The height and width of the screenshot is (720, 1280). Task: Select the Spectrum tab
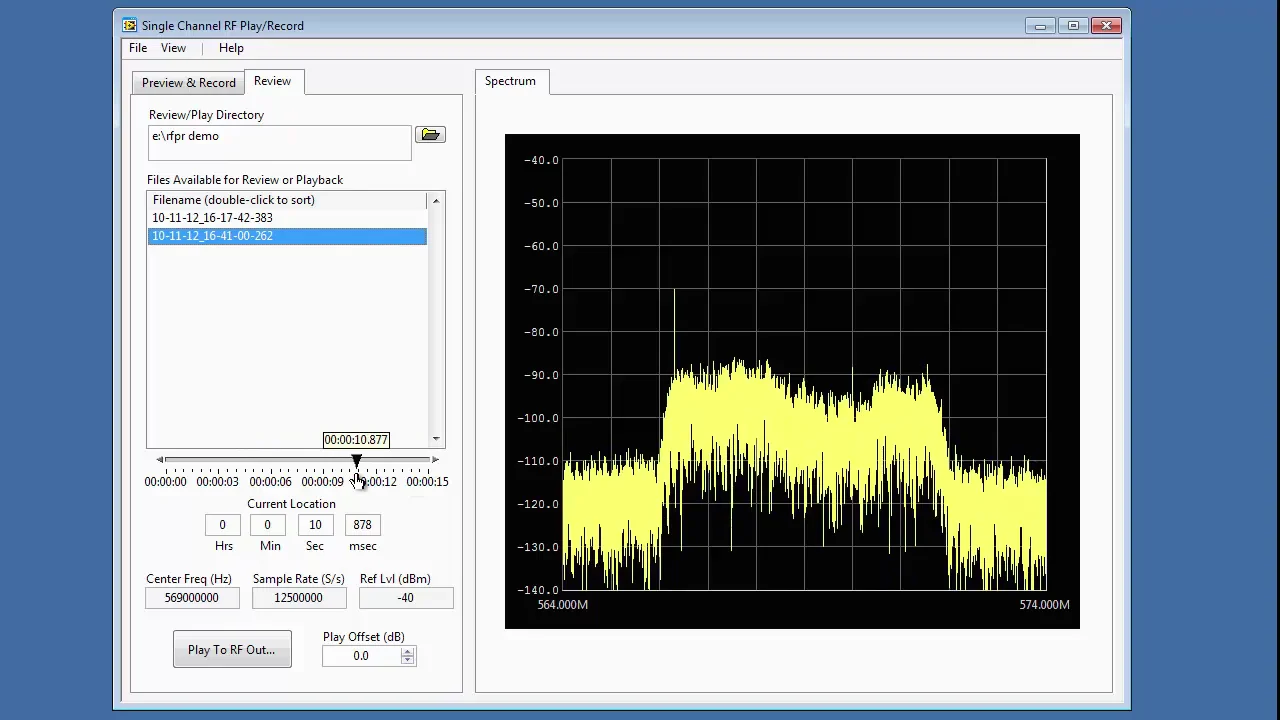coord(510,81)
